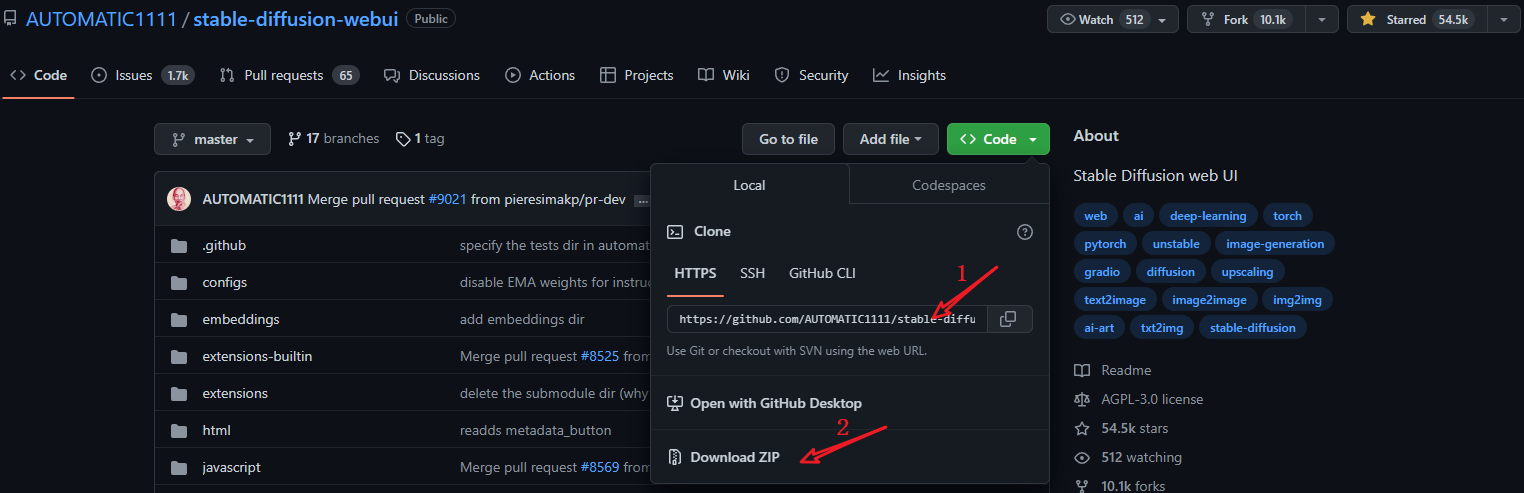Click the Fork button
Image resolution: width=1524 pixels, height=493 pixels.
[x=1246, y=19]
